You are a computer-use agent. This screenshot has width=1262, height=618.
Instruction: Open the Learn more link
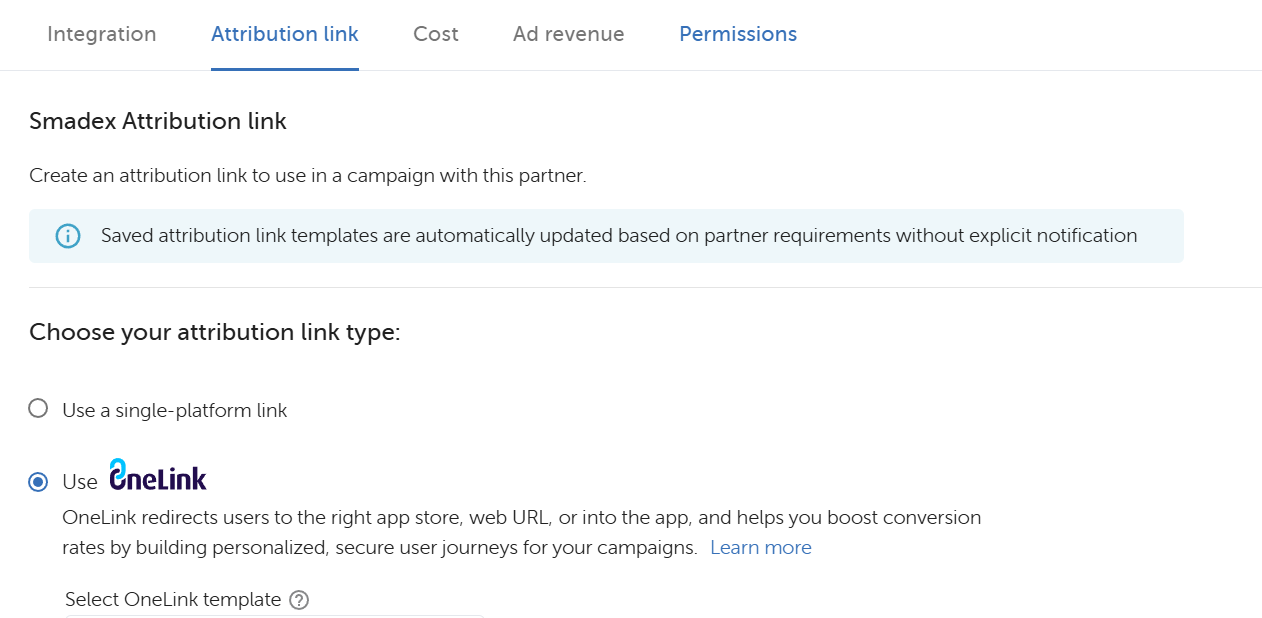click(x=760, y=547)
